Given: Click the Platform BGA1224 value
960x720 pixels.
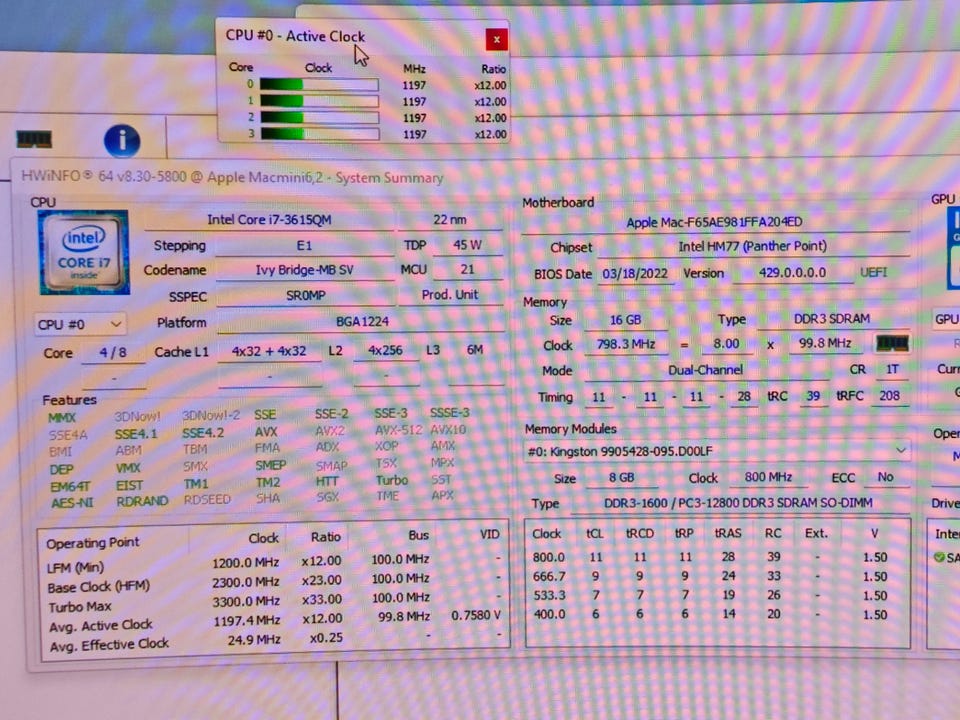Looking at the screenshot, I should [x=361, y=322].
